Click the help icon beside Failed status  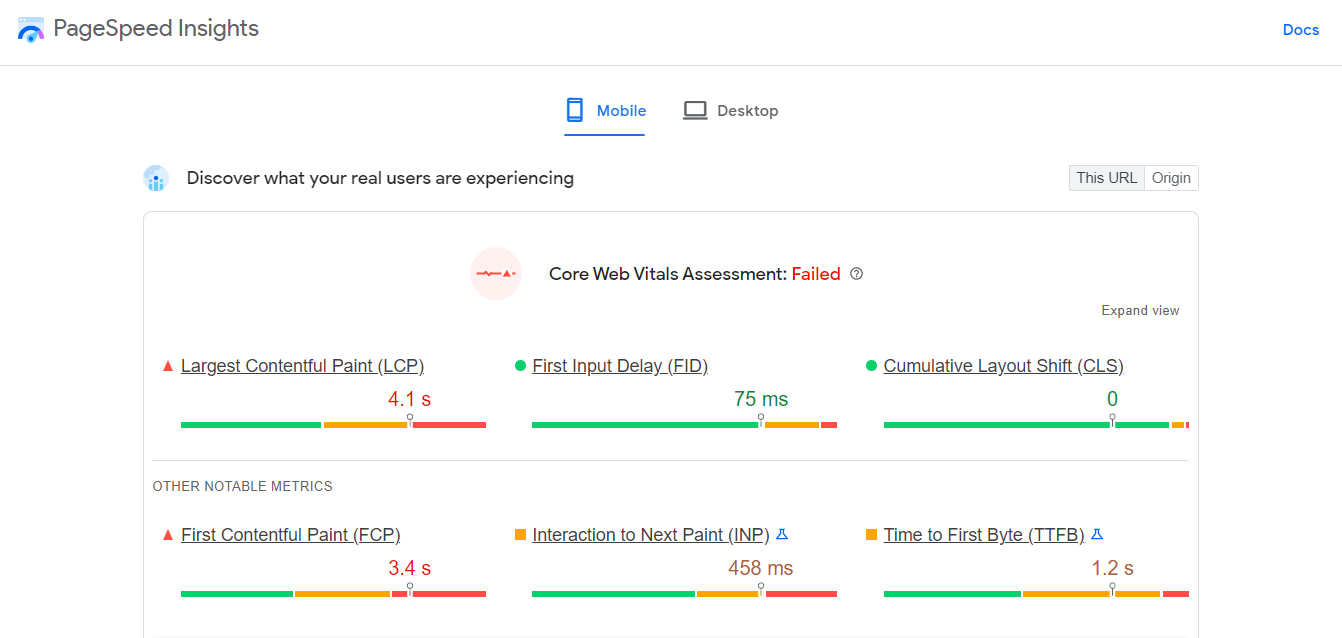pos(856,274)
